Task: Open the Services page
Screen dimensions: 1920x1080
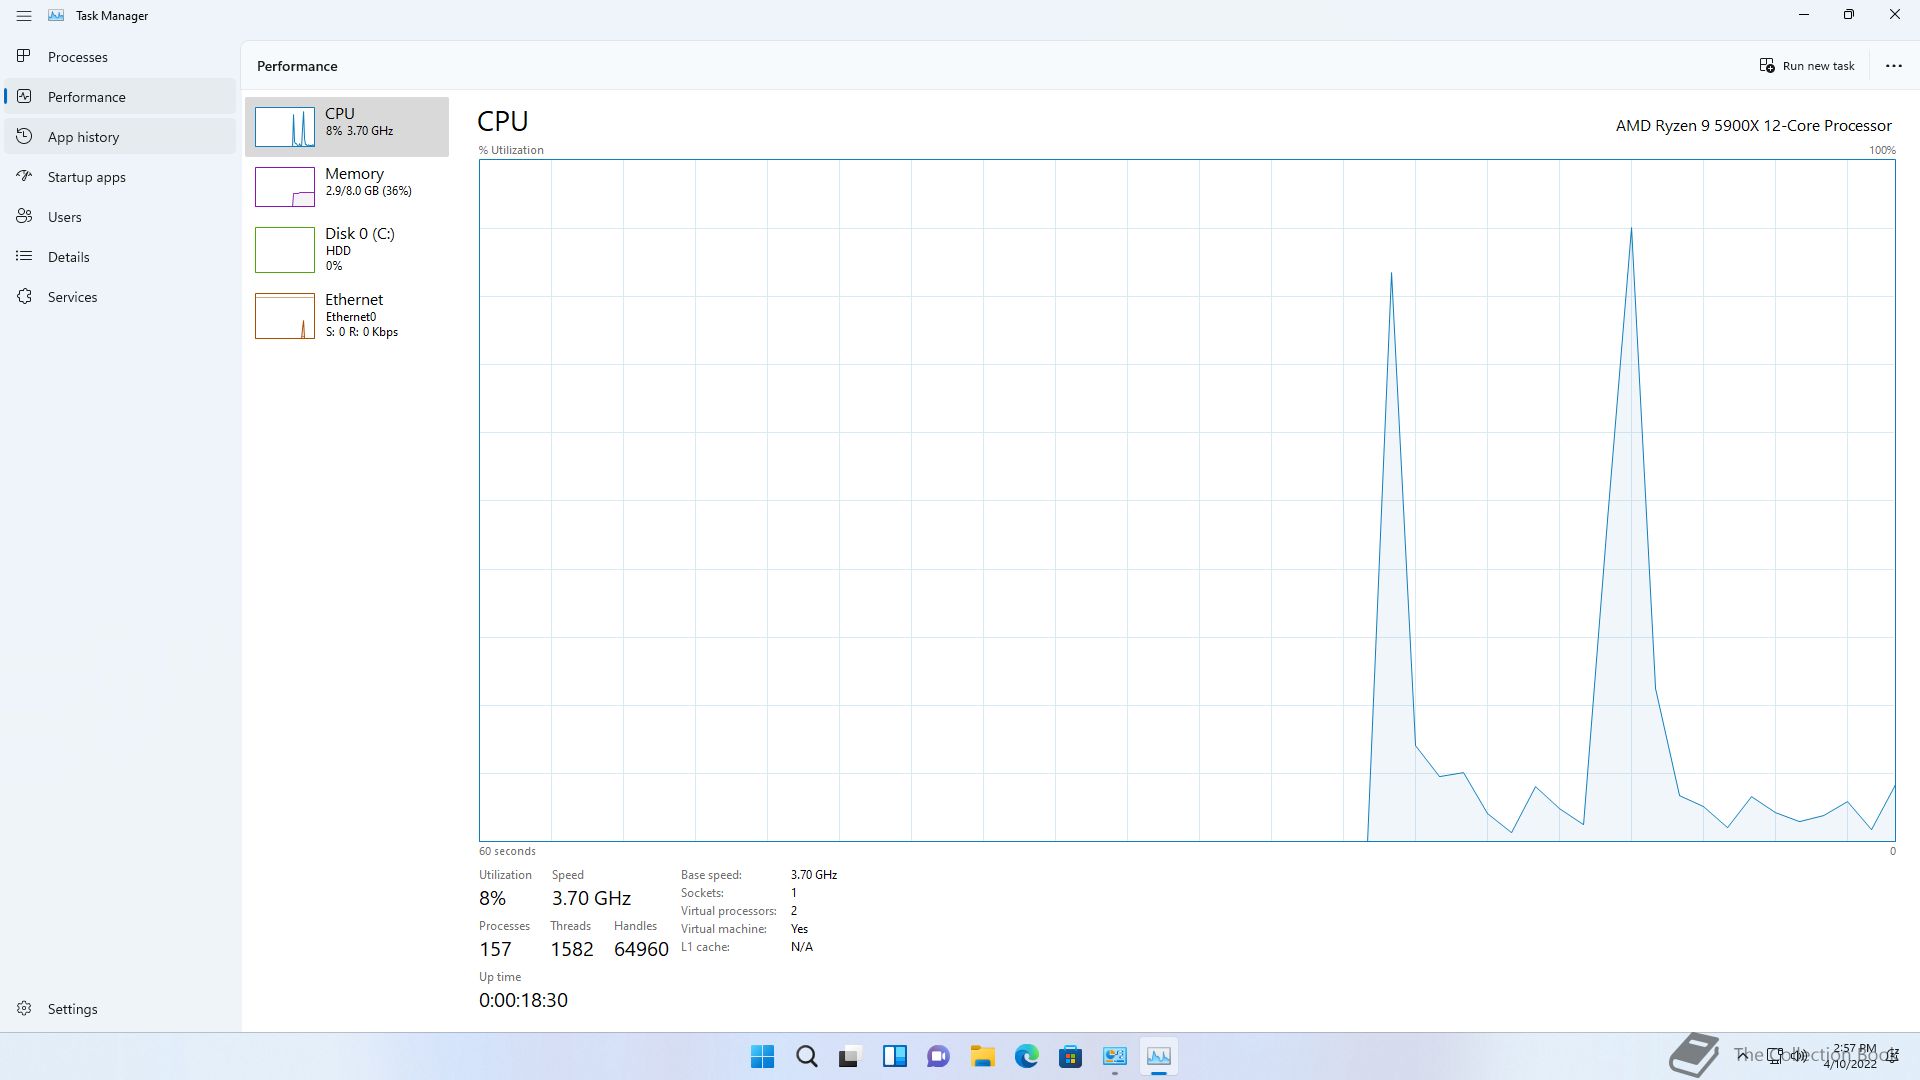Action: click(x=120, y=297)
